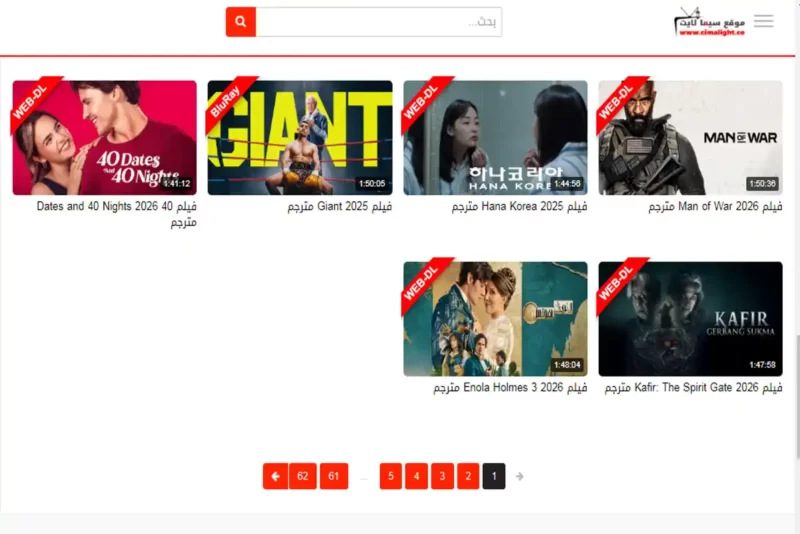Click the Enola Holmes 3 2026 title link
800x534 pixels.
click(510, 388)
